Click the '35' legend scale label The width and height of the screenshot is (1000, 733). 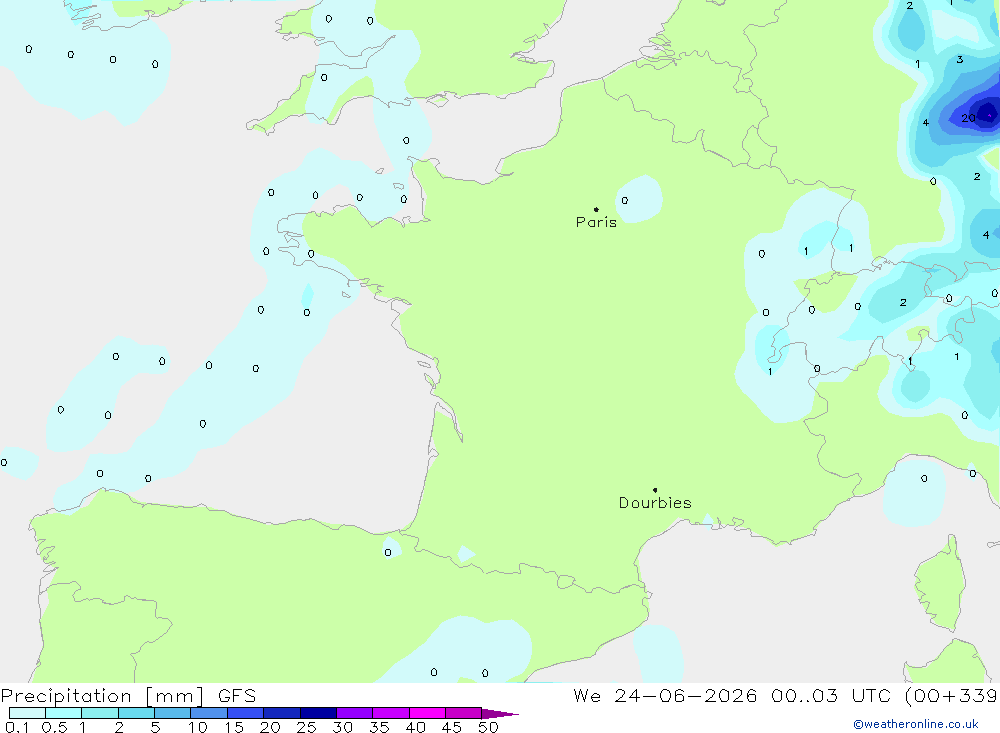click(x=379, y=727)
